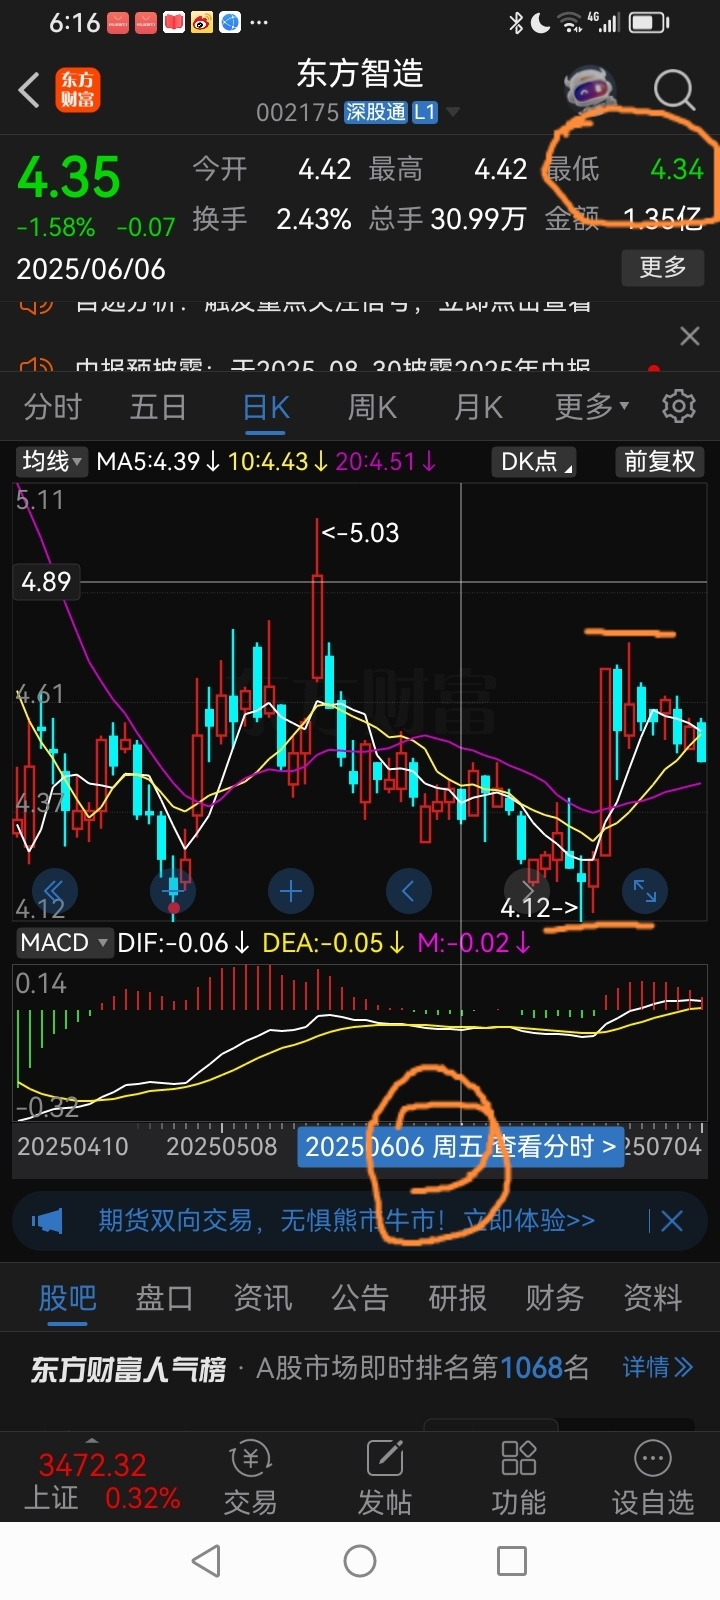Screen dimensions: 720x1600
Task: Open the futures trading banner 立即体验
Action: coord(529,1220)
